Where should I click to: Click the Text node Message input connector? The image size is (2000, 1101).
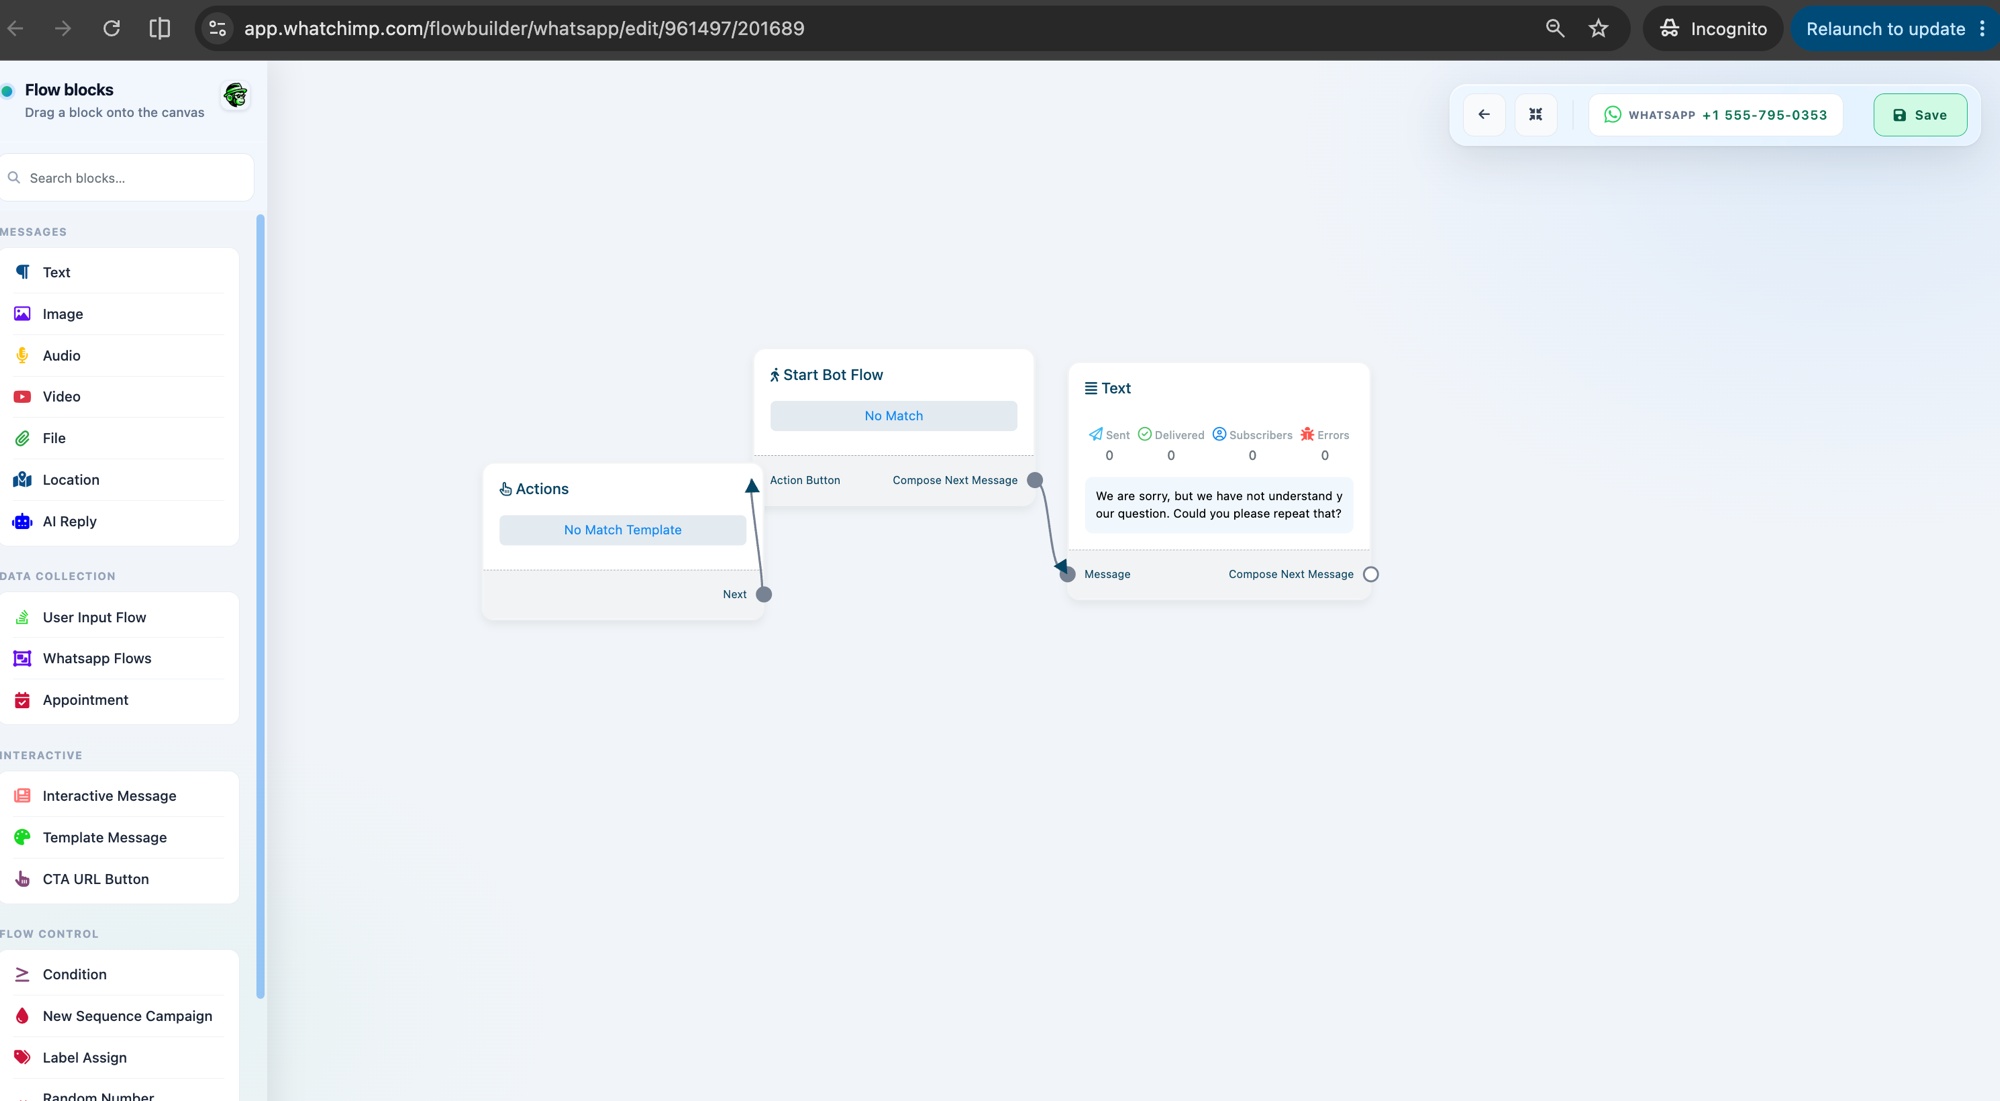(1068, 574)
